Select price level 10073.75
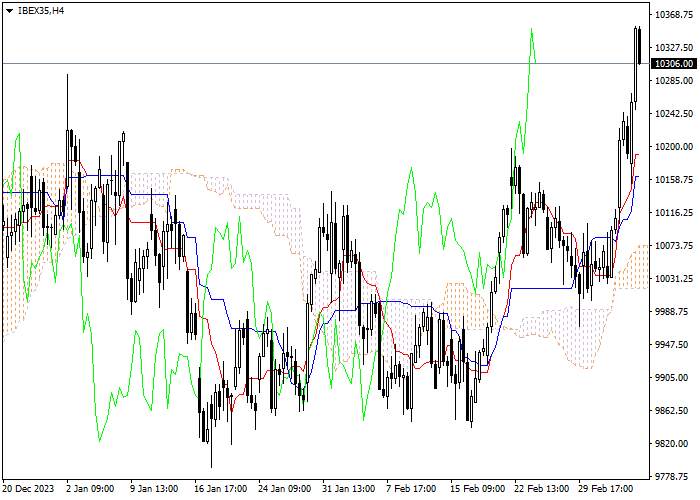 (x=674, y=246)
